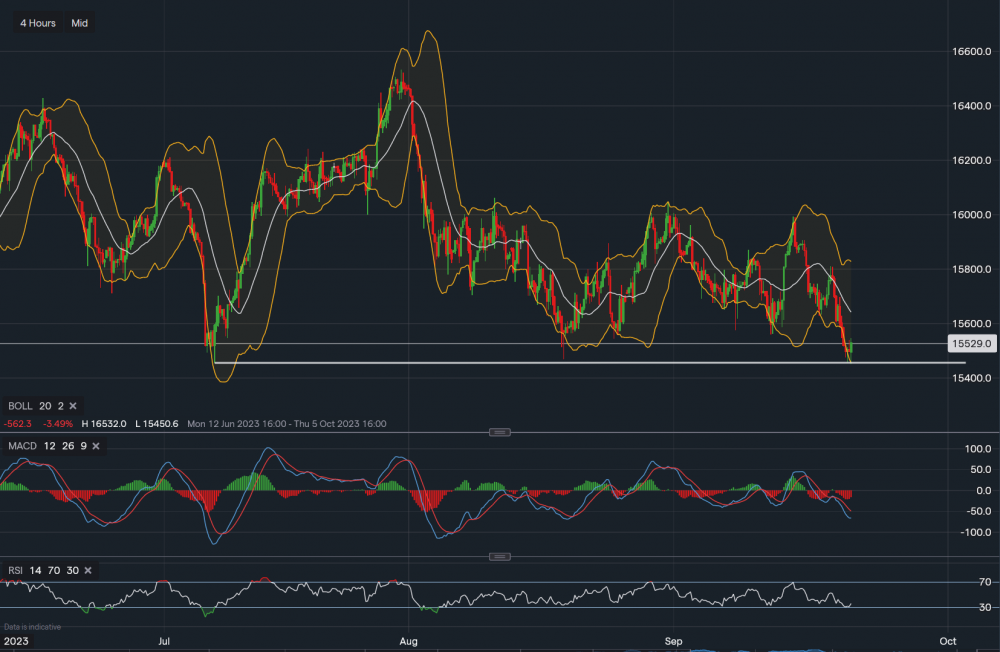The image size is (1000, 652).
Task: Open BOLL settings by clicking its label
Action: 20,406
